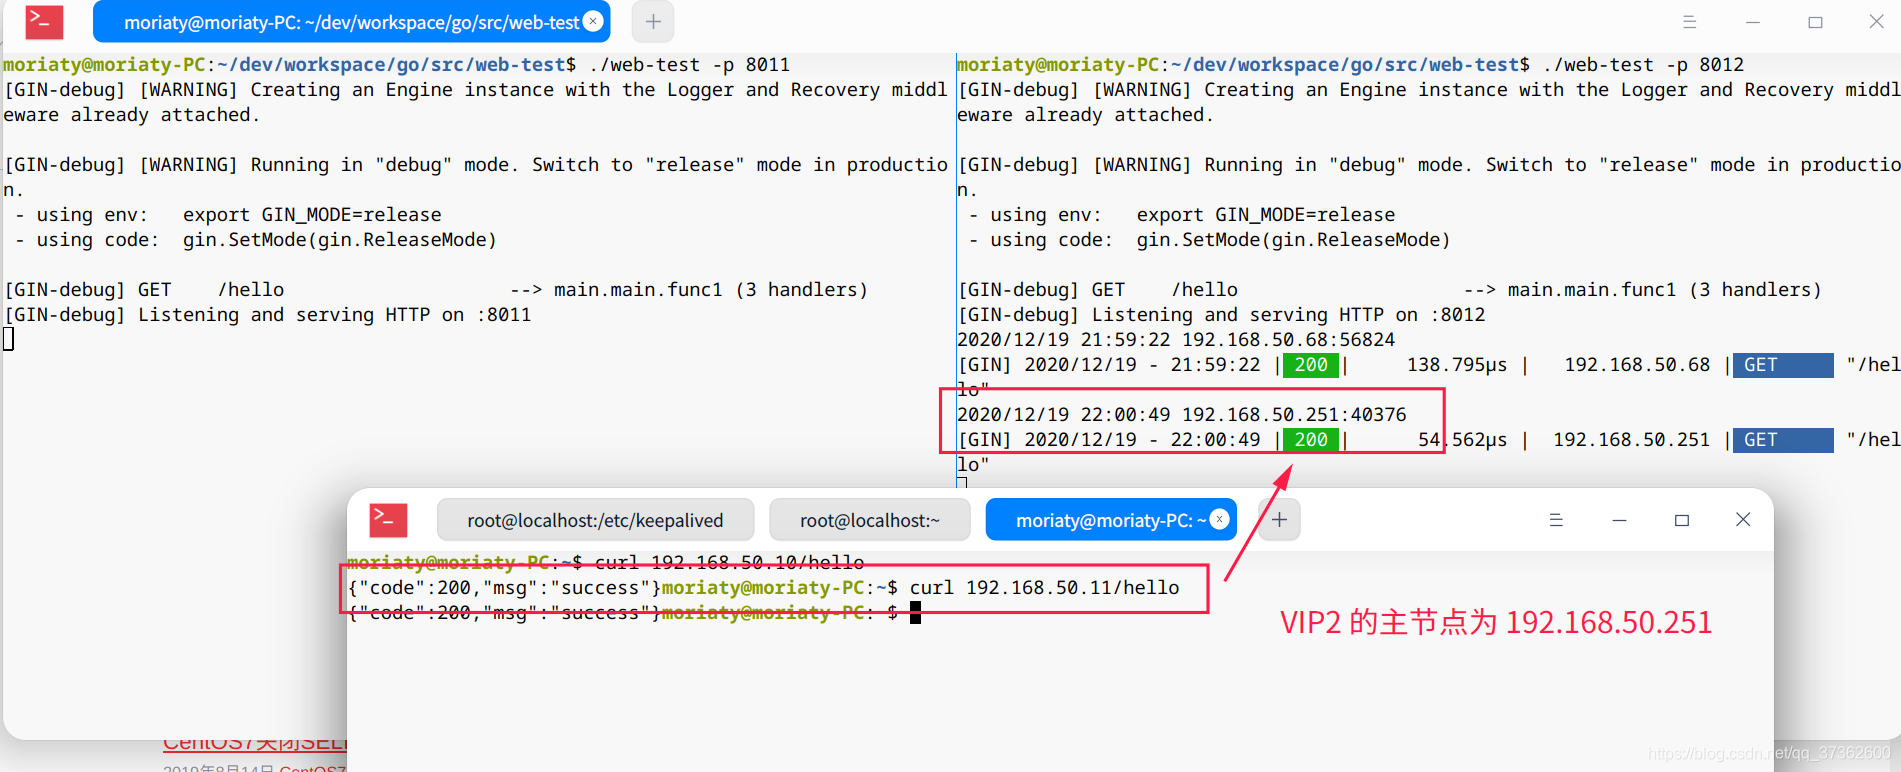Select the moriaty@moriaty-PC: ~ tab in front window

click(x=1111, y=520)
